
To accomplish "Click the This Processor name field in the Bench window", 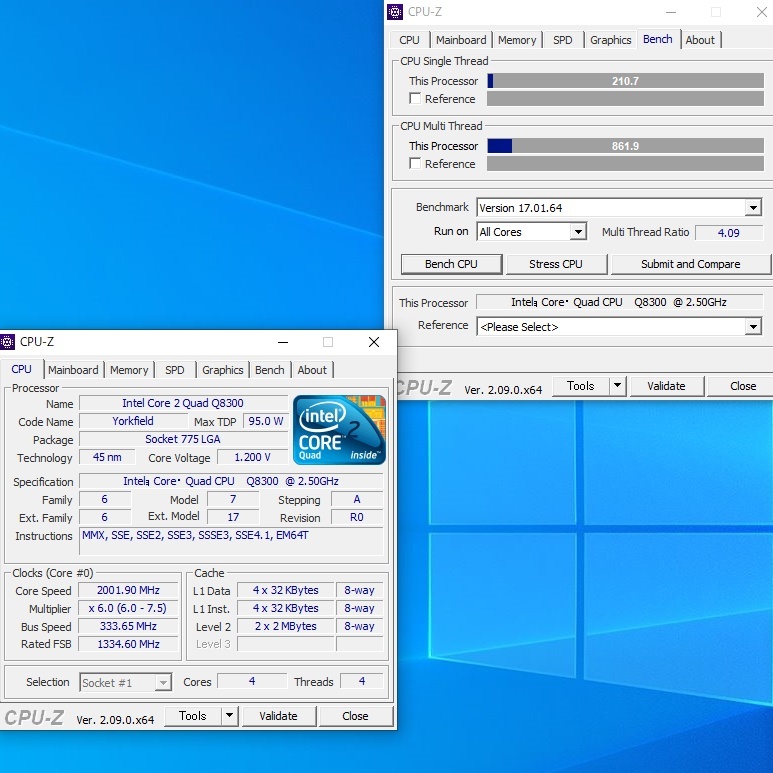I will [620, 302].
